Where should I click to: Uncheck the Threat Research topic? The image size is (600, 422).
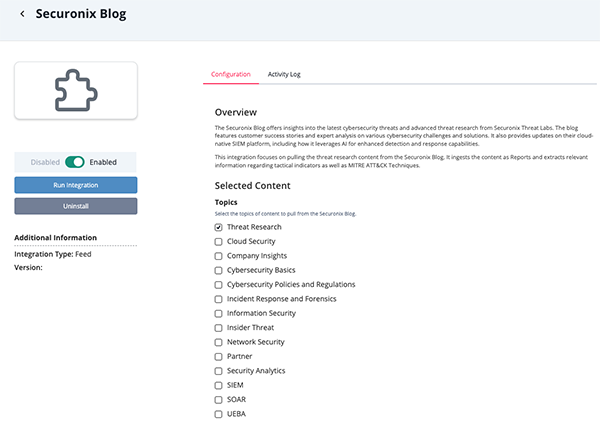(219, 227)
